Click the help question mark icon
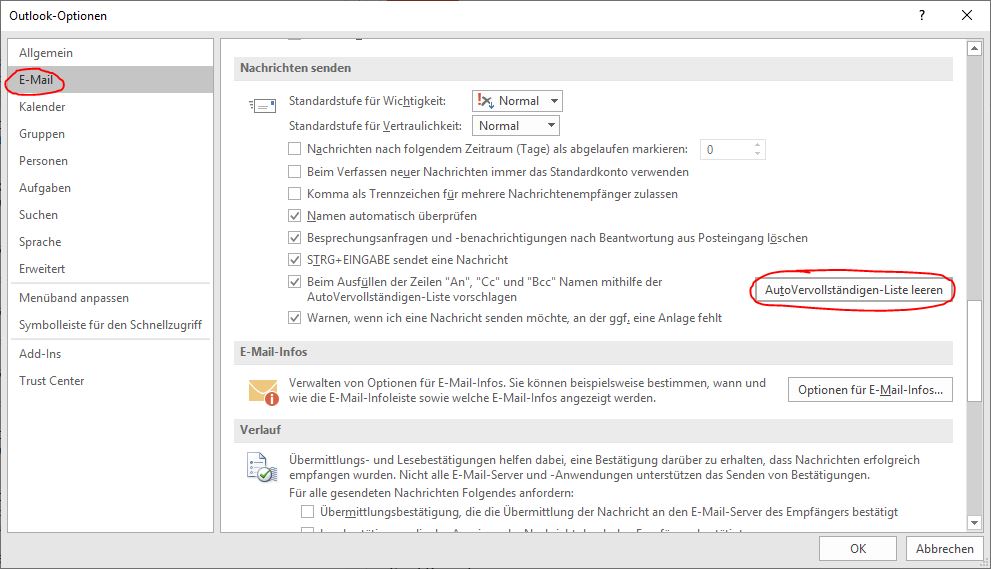The width and height of the screenshot is (991, 569). (922, 15)
